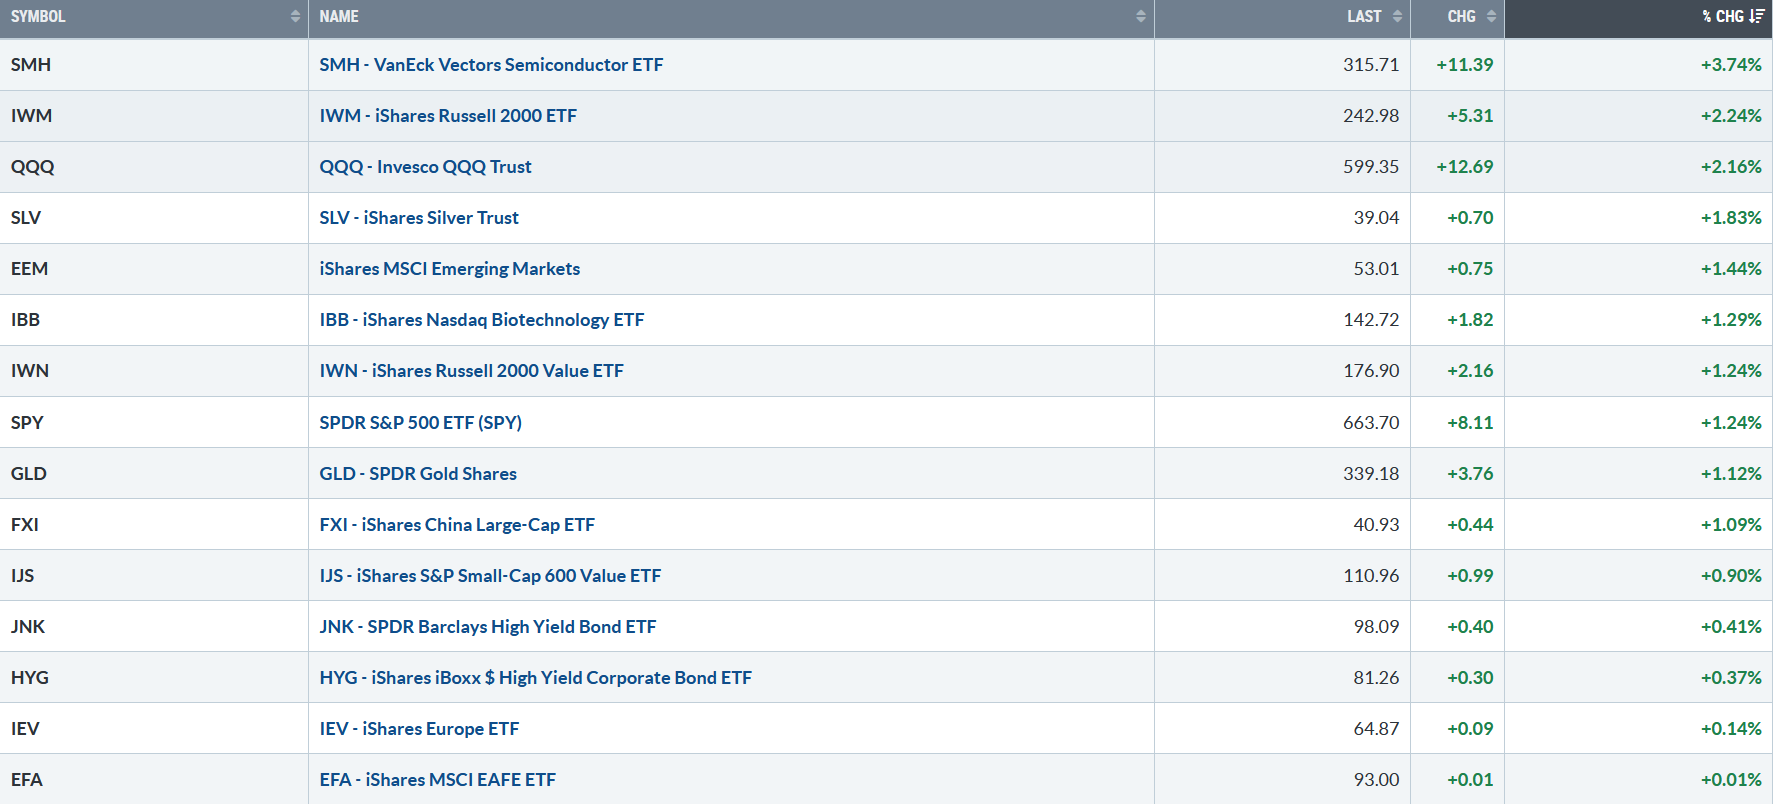
Task: Sort table by NAME column header
Action: point(339,17)
